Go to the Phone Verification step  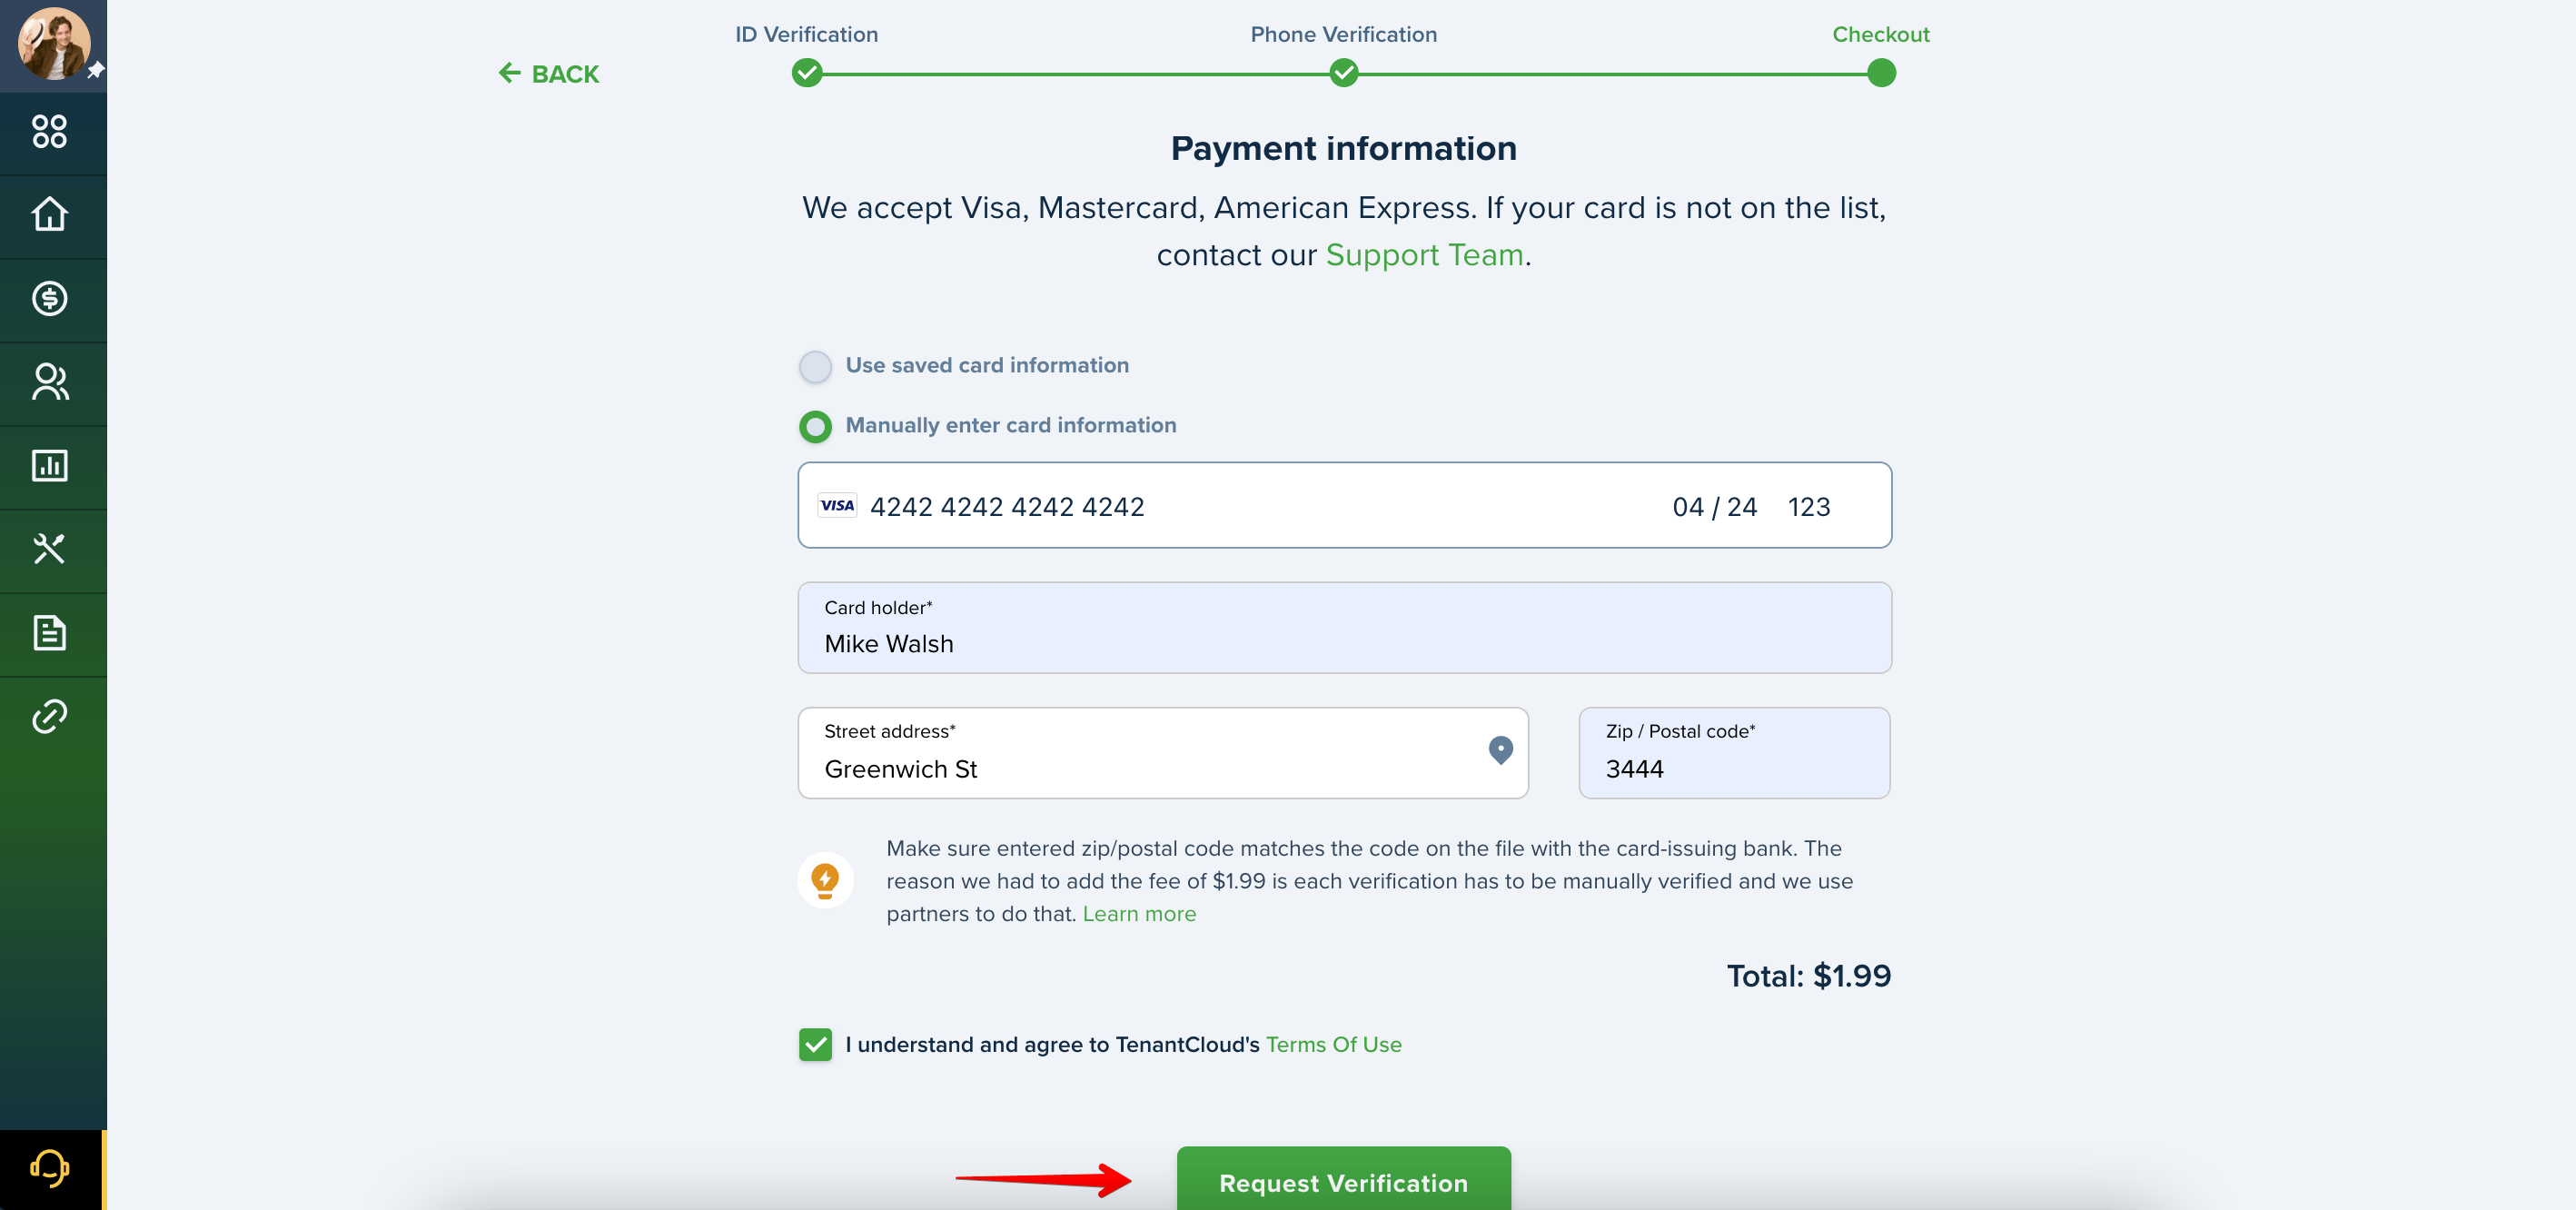1344,73
